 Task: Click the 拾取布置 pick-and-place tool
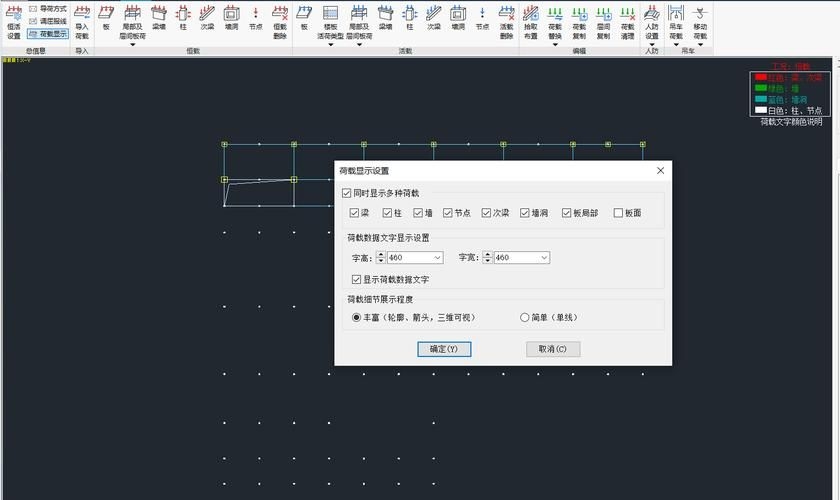click(x=531, y=23)
